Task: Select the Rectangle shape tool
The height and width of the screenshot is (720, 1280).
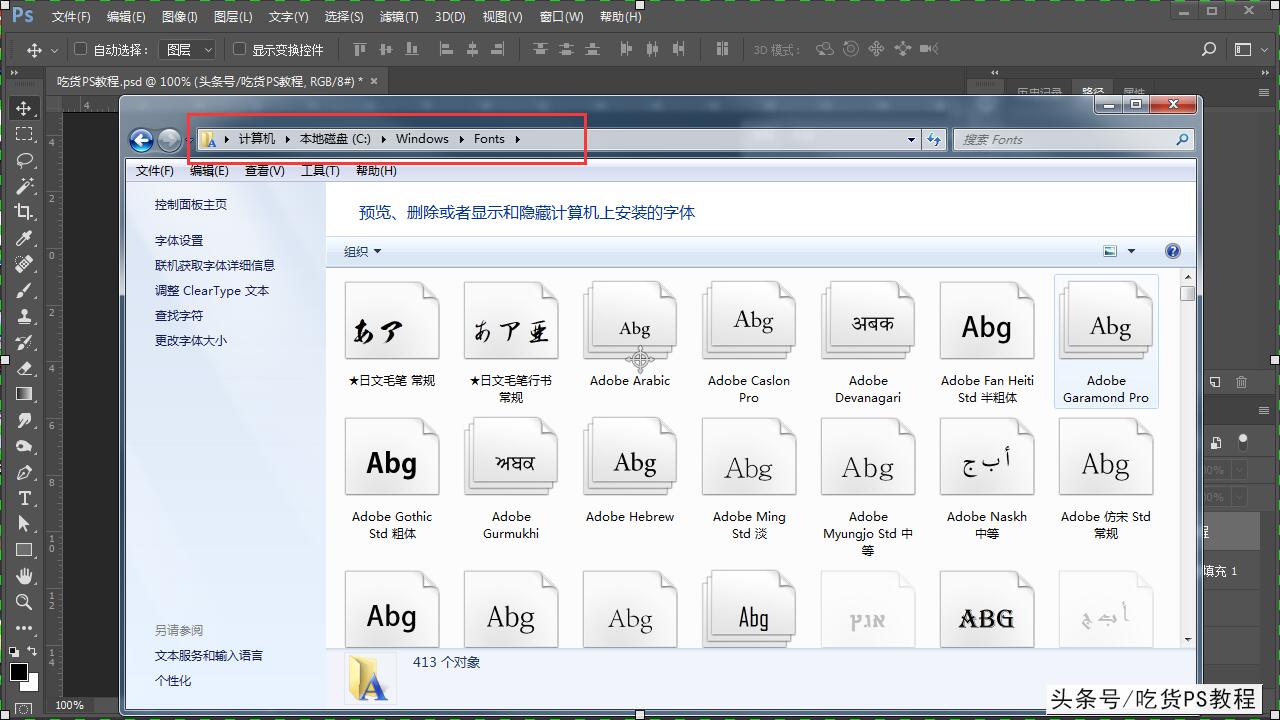Action: pos(24,550)
